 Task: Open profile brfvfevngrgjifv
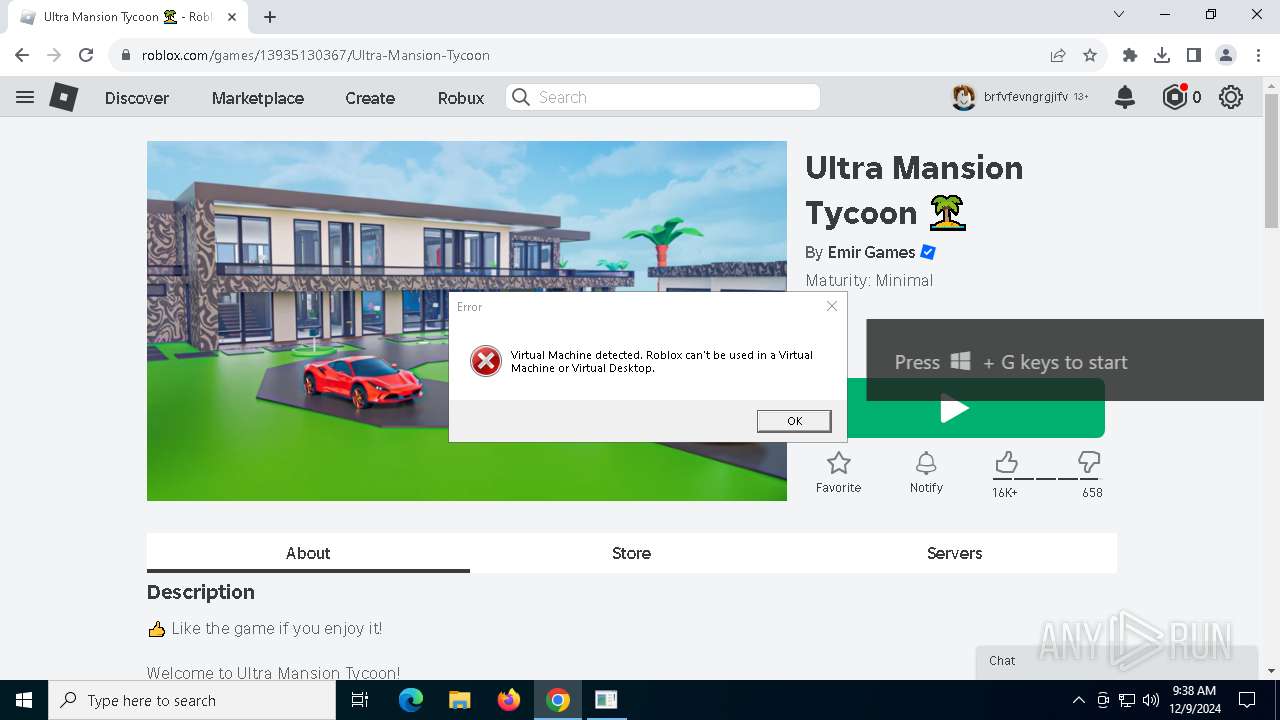click(x=1020, y=97)
